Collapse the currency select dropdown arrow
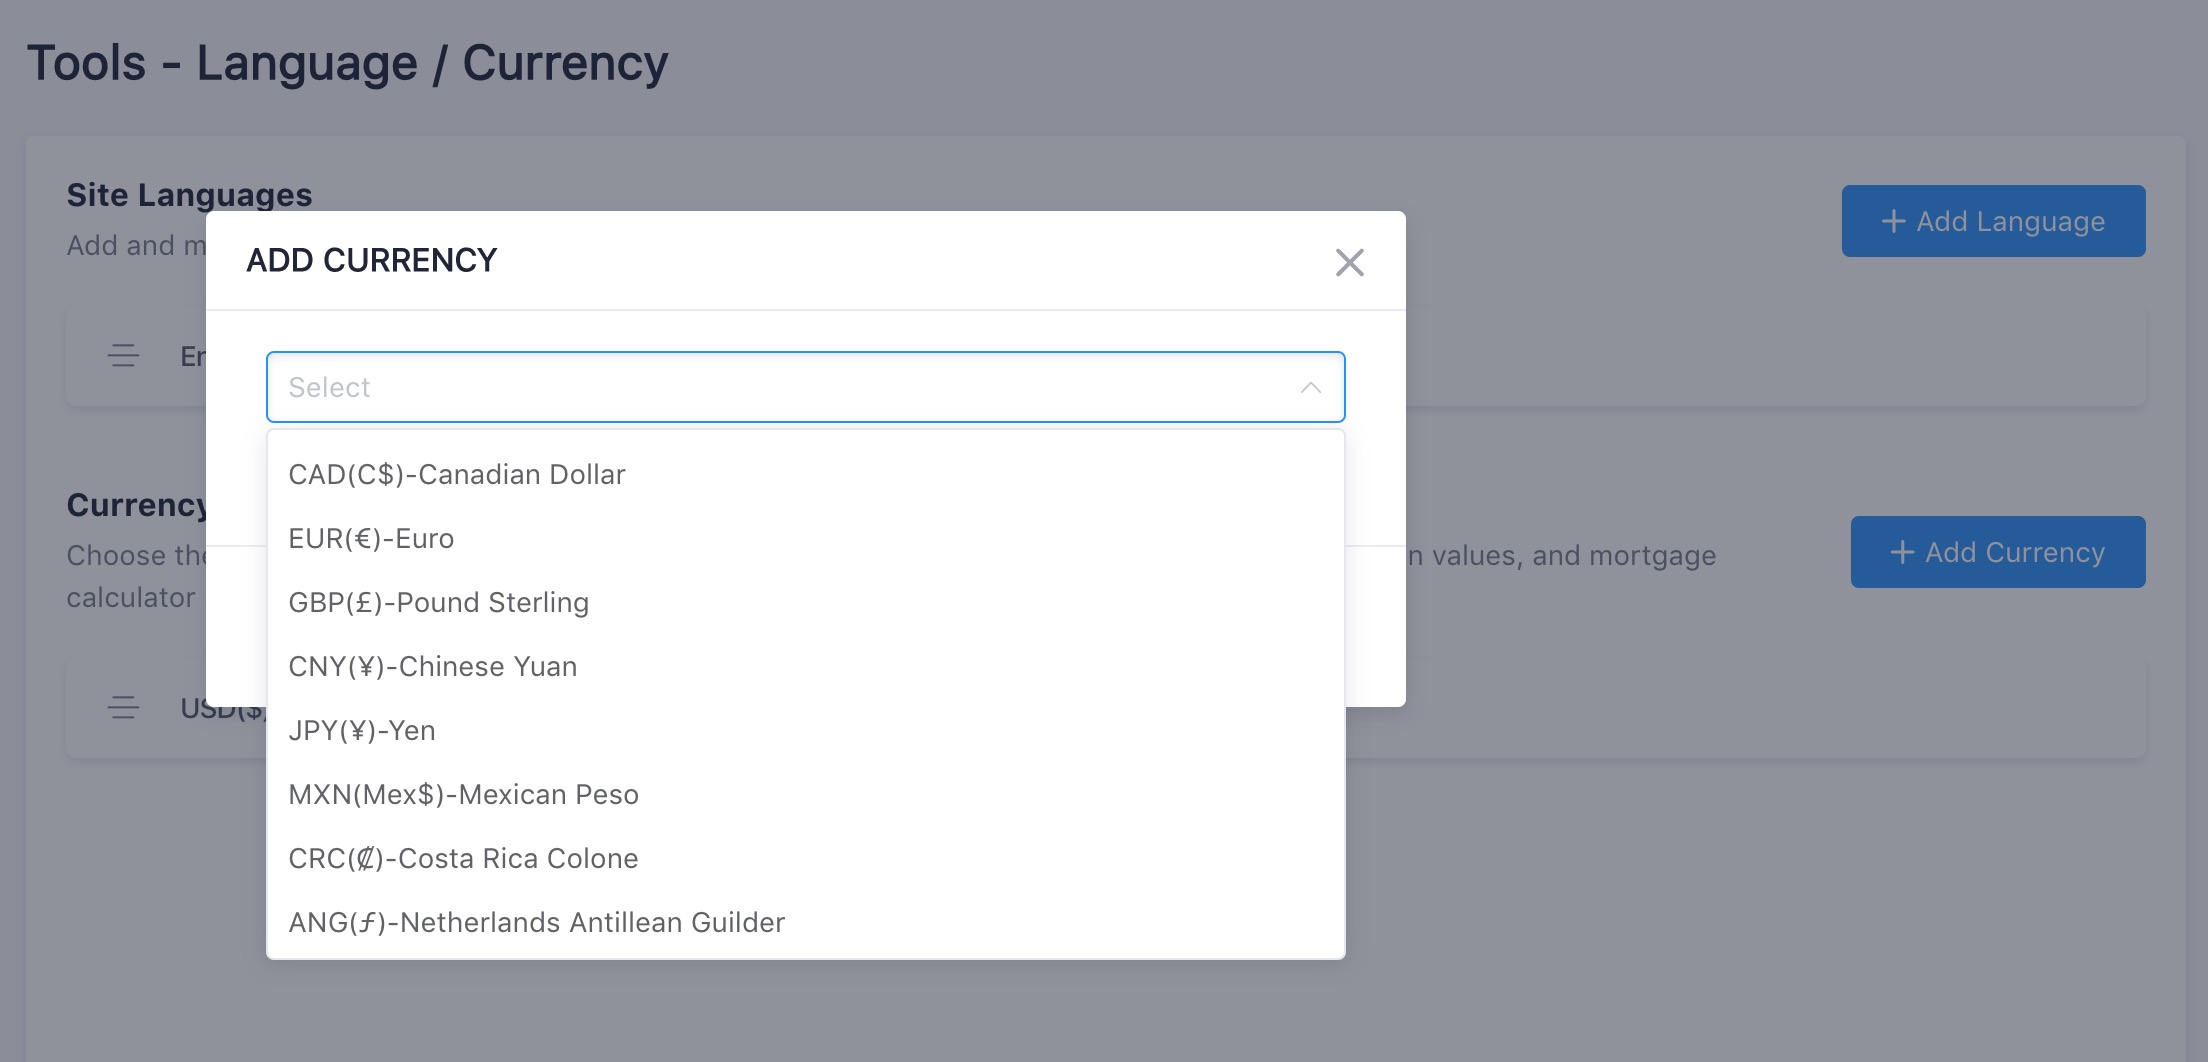Image resolution: width=2208 pixels, height=1062 pixels. (x=1310, y=388)
